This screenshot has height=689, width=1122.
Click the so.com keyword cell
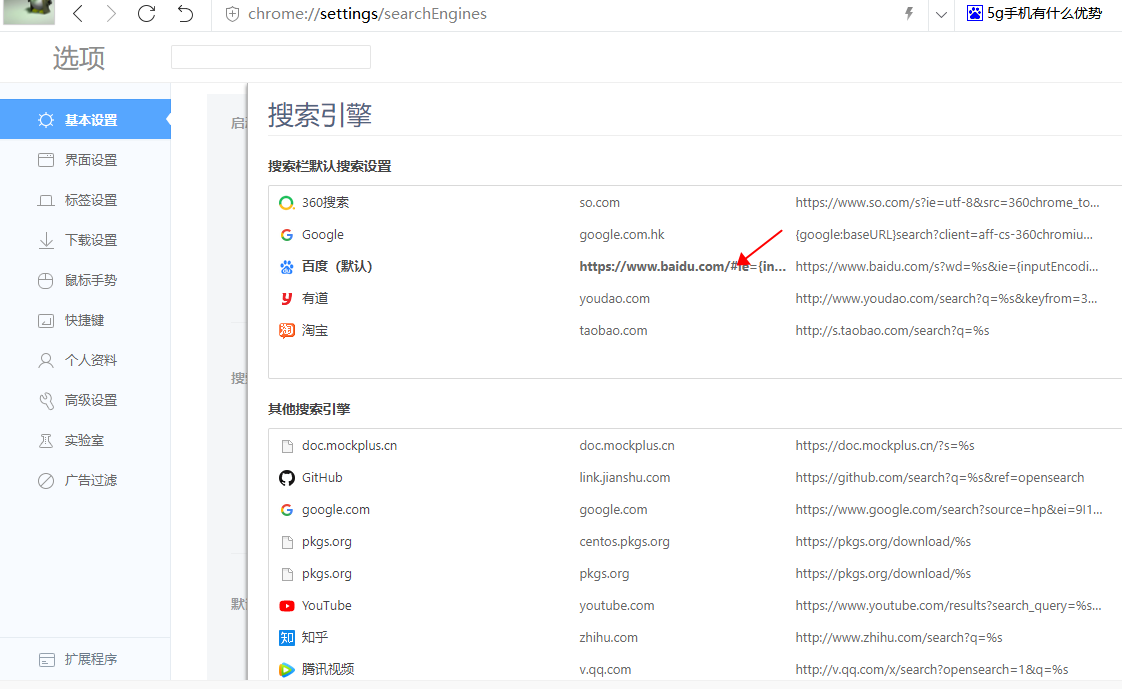pyautogui.click(x=600, y=202)
